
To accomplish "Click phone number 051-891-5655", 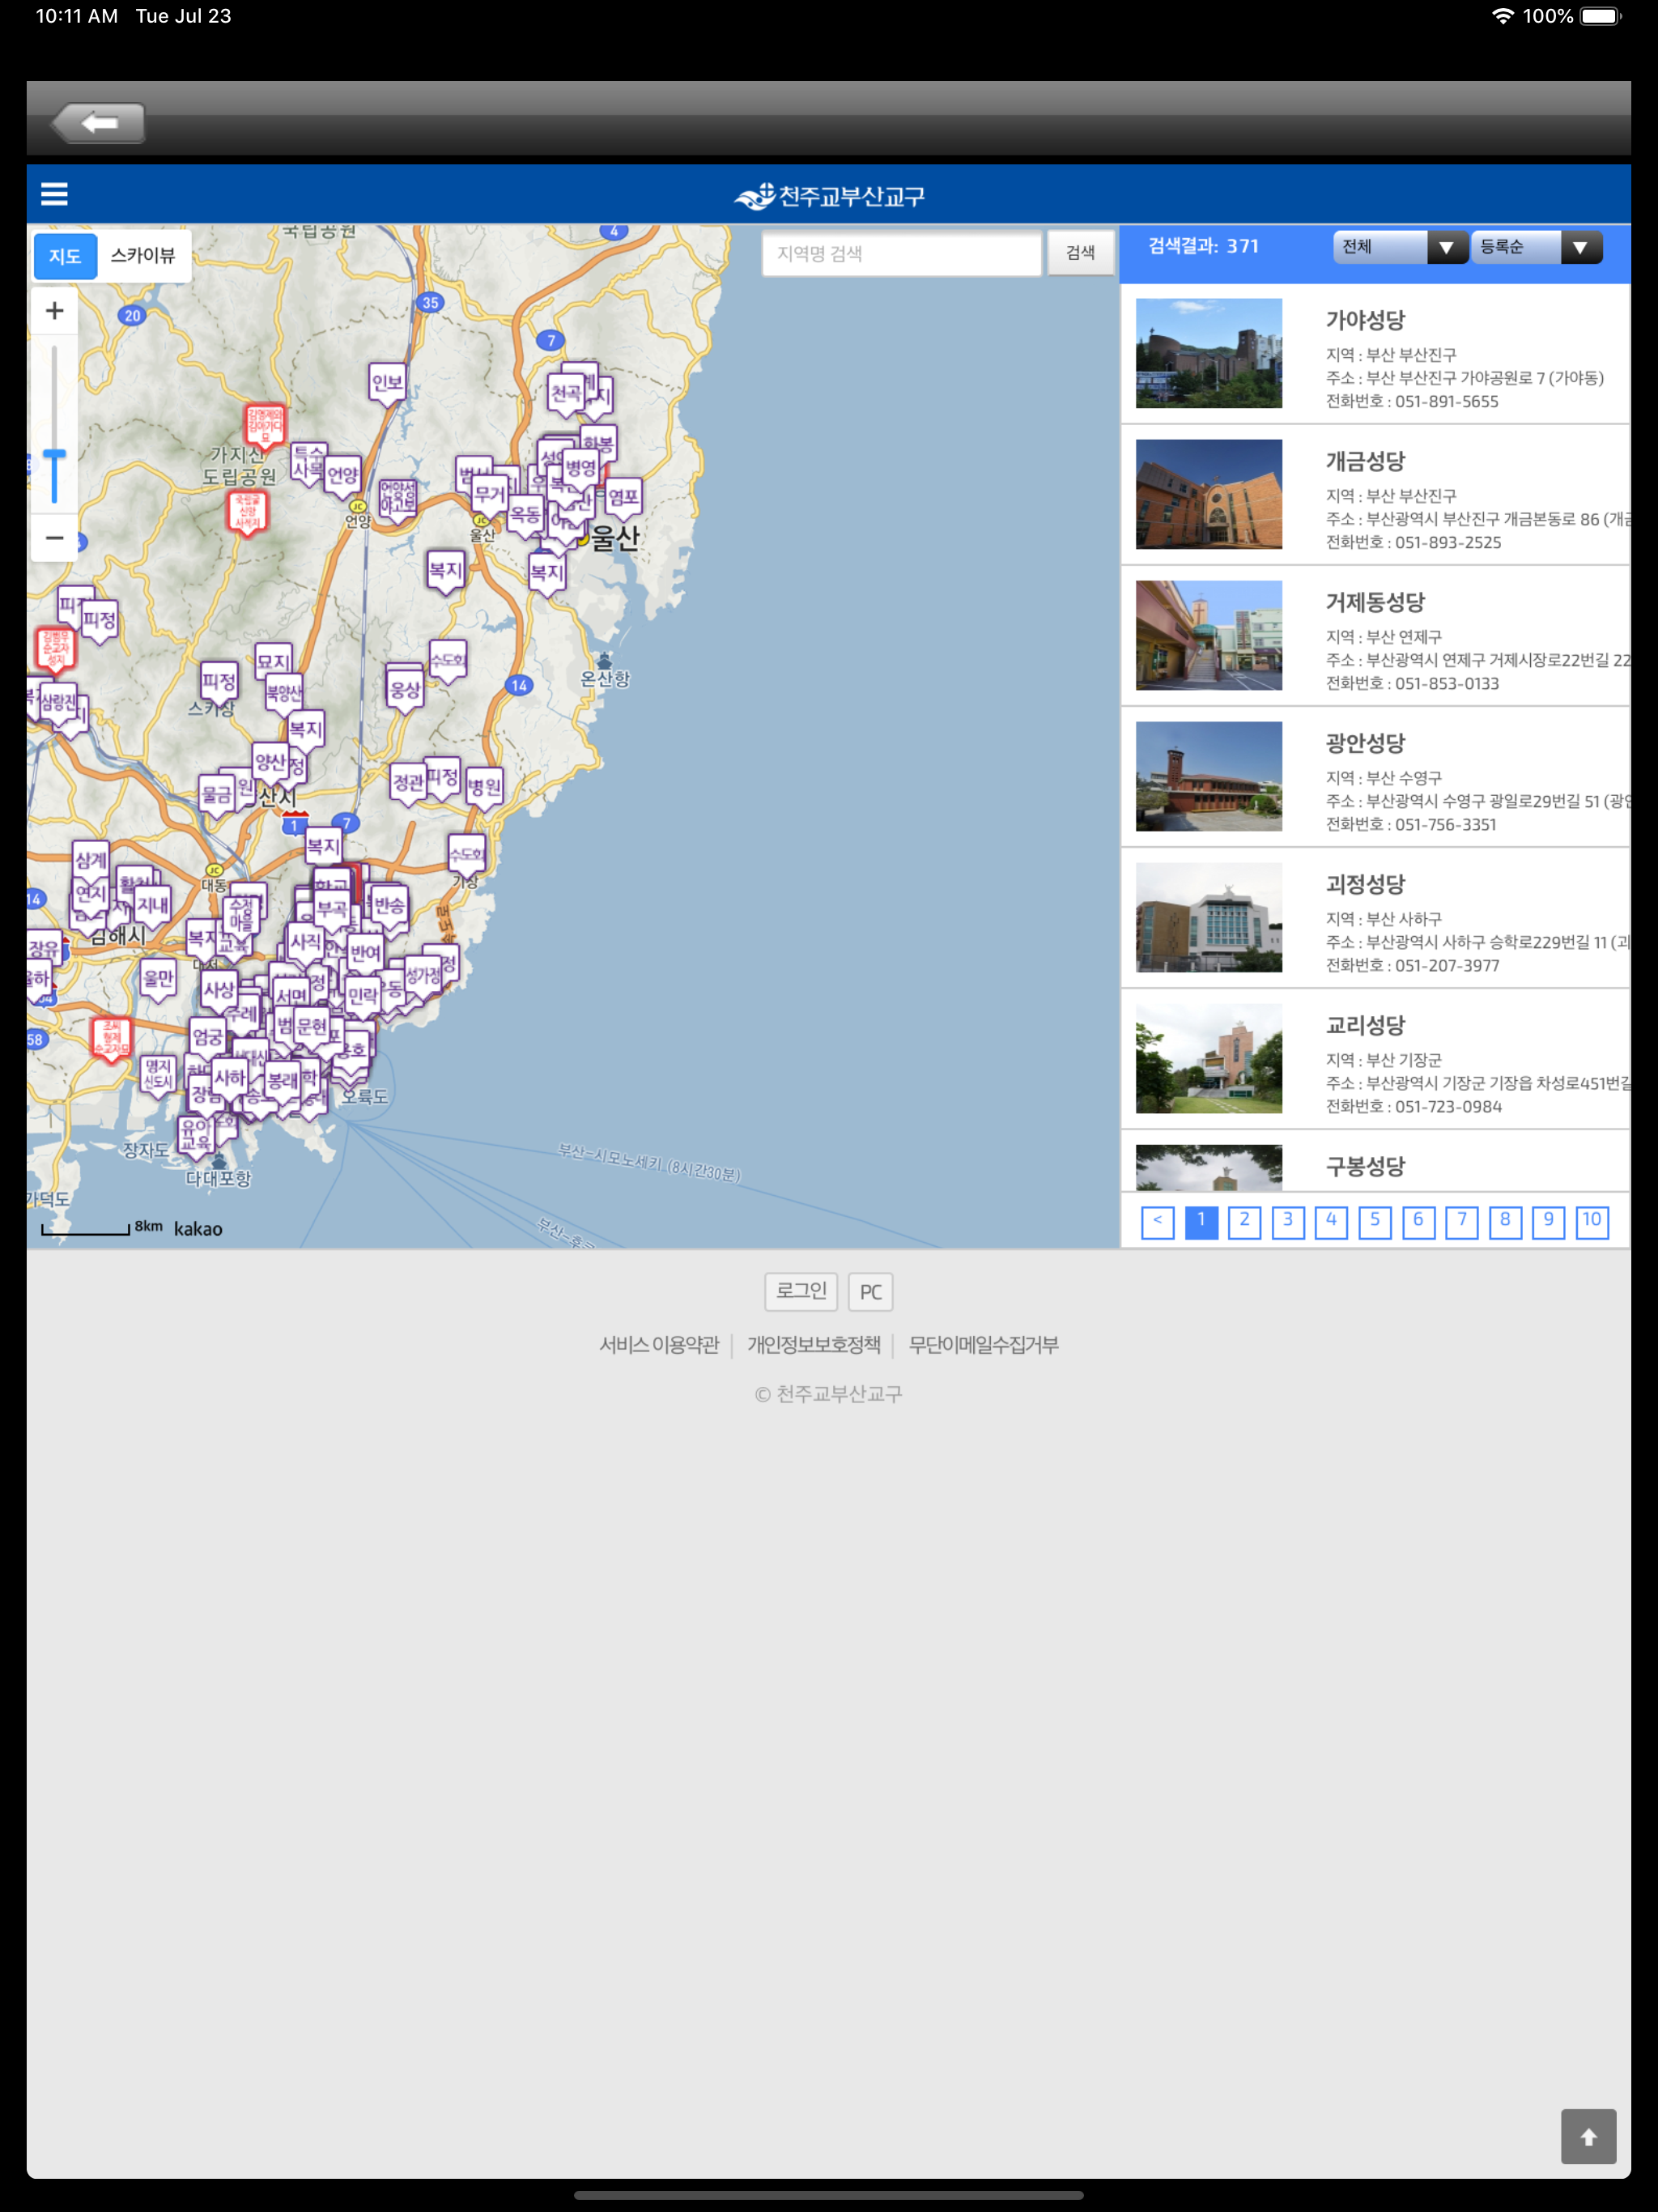I will tap(1446, 401).
